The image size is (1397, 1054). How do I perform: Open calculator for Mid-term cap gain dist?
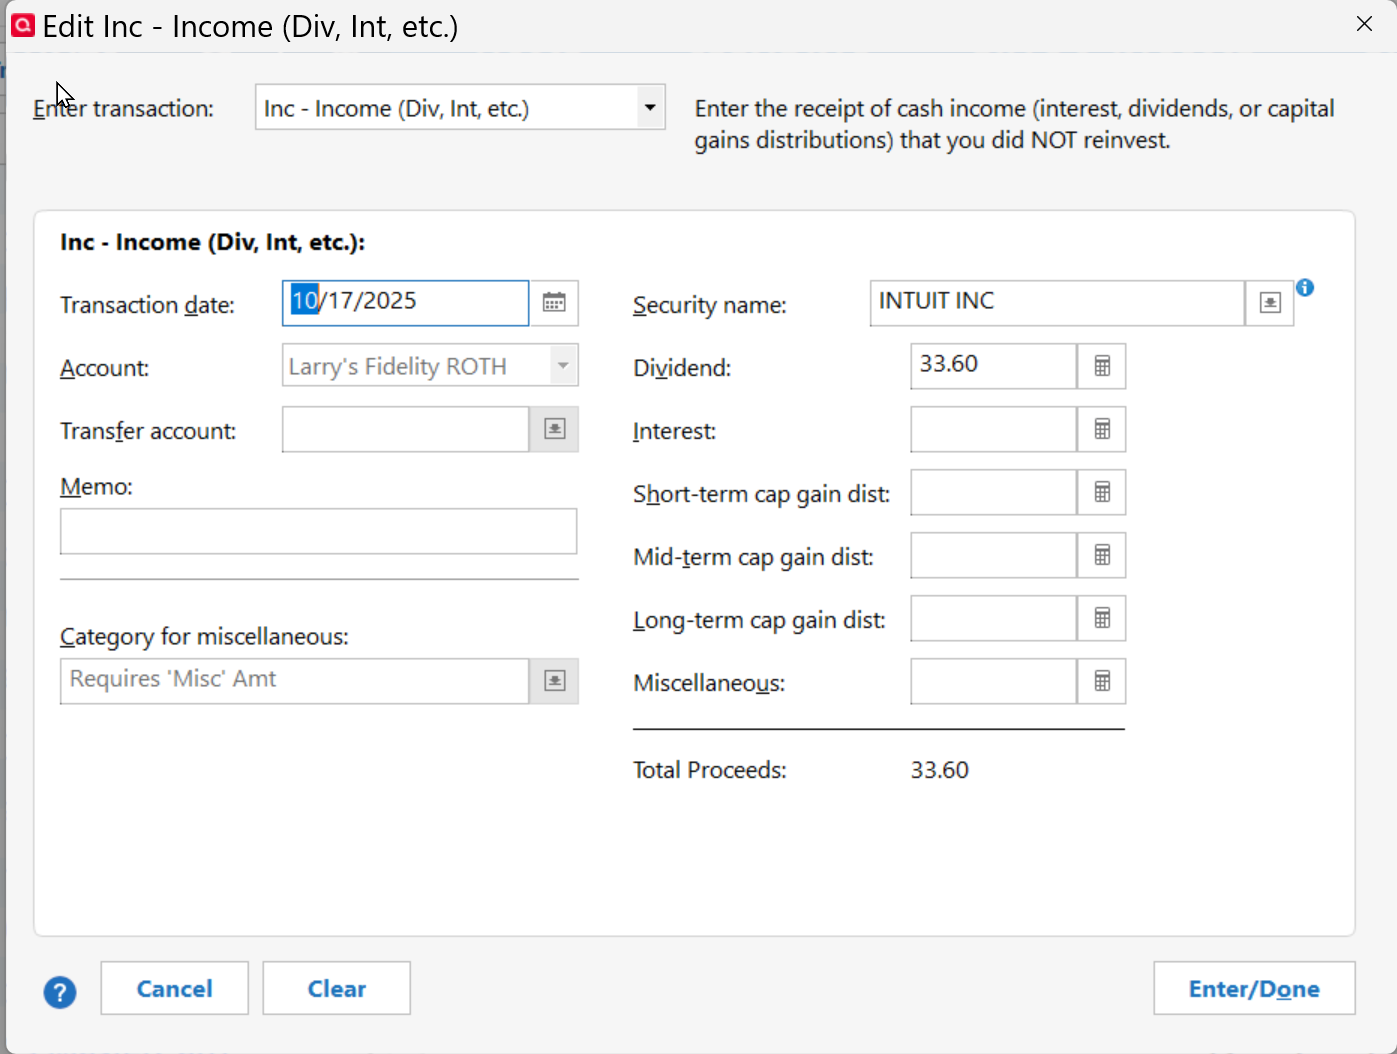1102,555
